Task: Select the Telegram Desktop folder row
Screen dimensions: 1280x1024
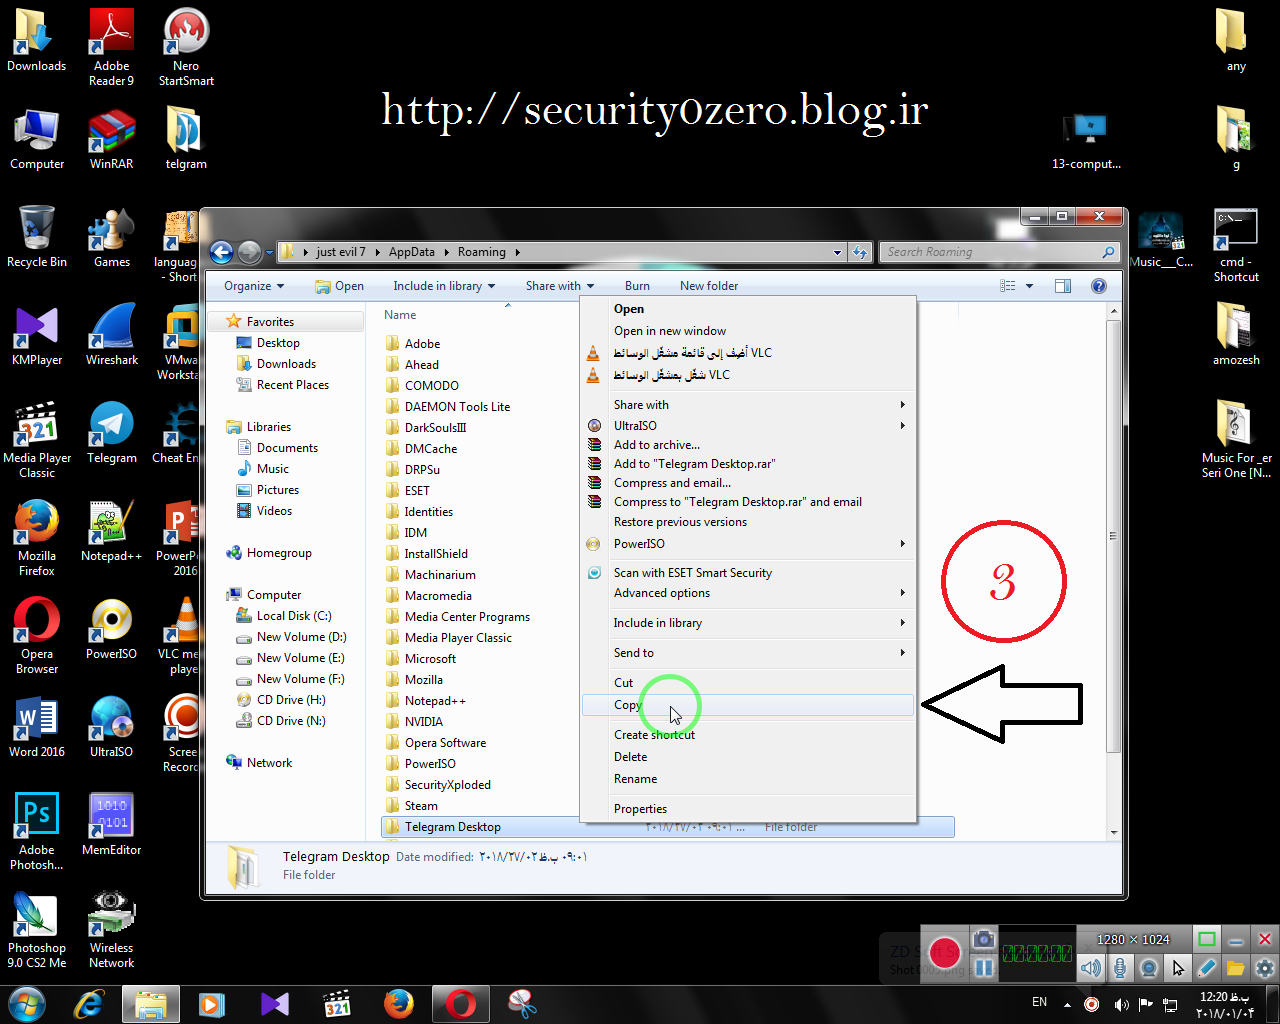Action: coord(668,827)
